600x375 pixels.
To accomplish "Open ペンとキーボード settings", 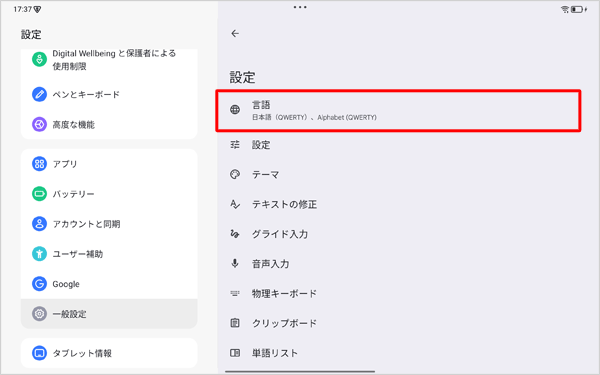I will tap(109, 94).
